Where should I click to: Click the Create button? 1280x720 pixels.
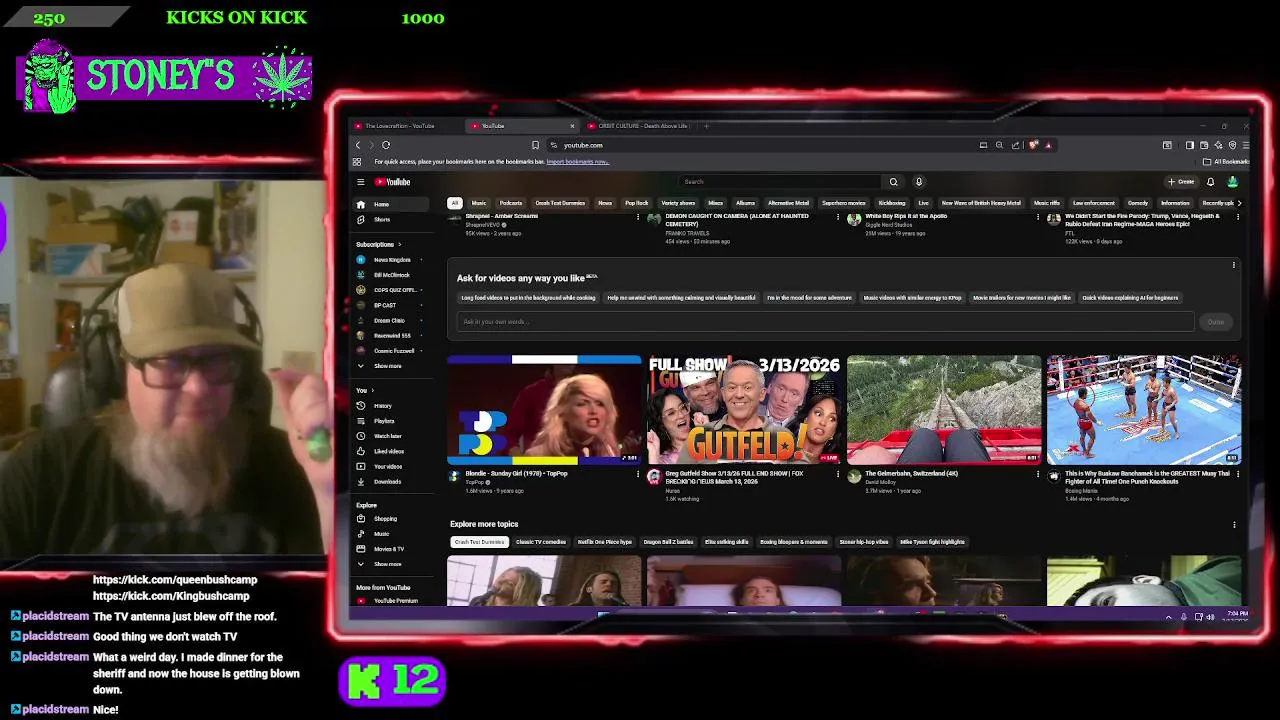[x=1181, y=182]
